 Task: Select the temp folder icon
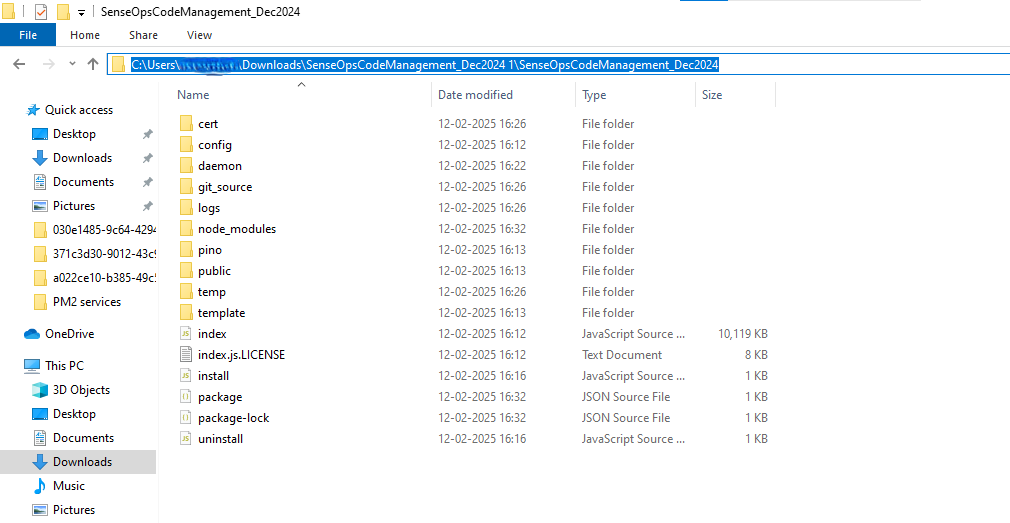[x=186, y=292]
